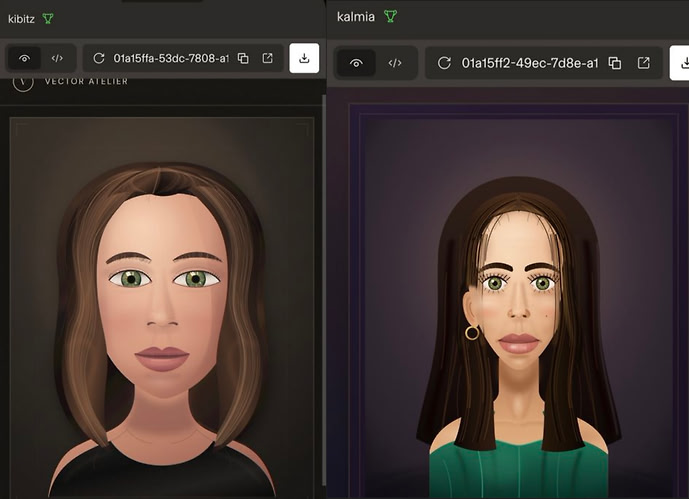Open kibitz output in new window
689x499 pixels.
click(x=267, y=58)
